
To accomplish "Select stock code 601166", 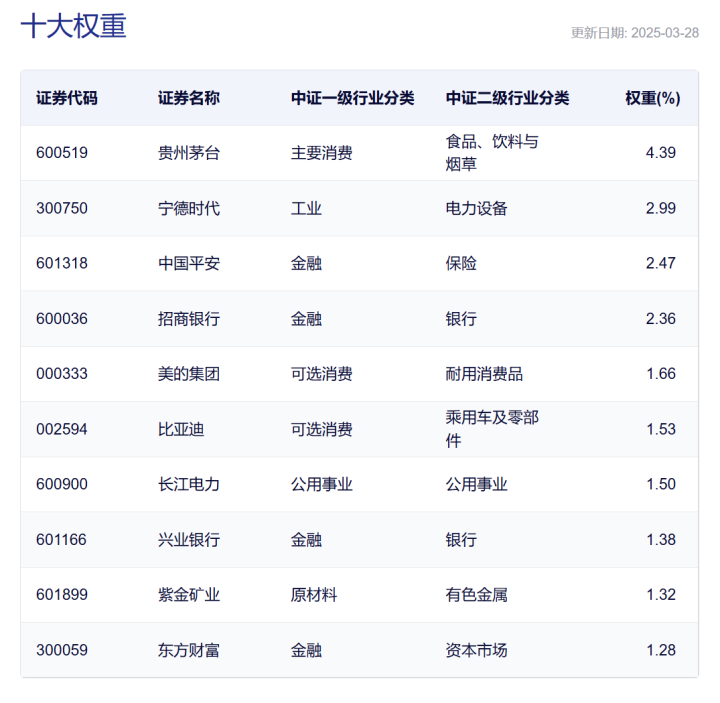I will [x=62, y=540].
